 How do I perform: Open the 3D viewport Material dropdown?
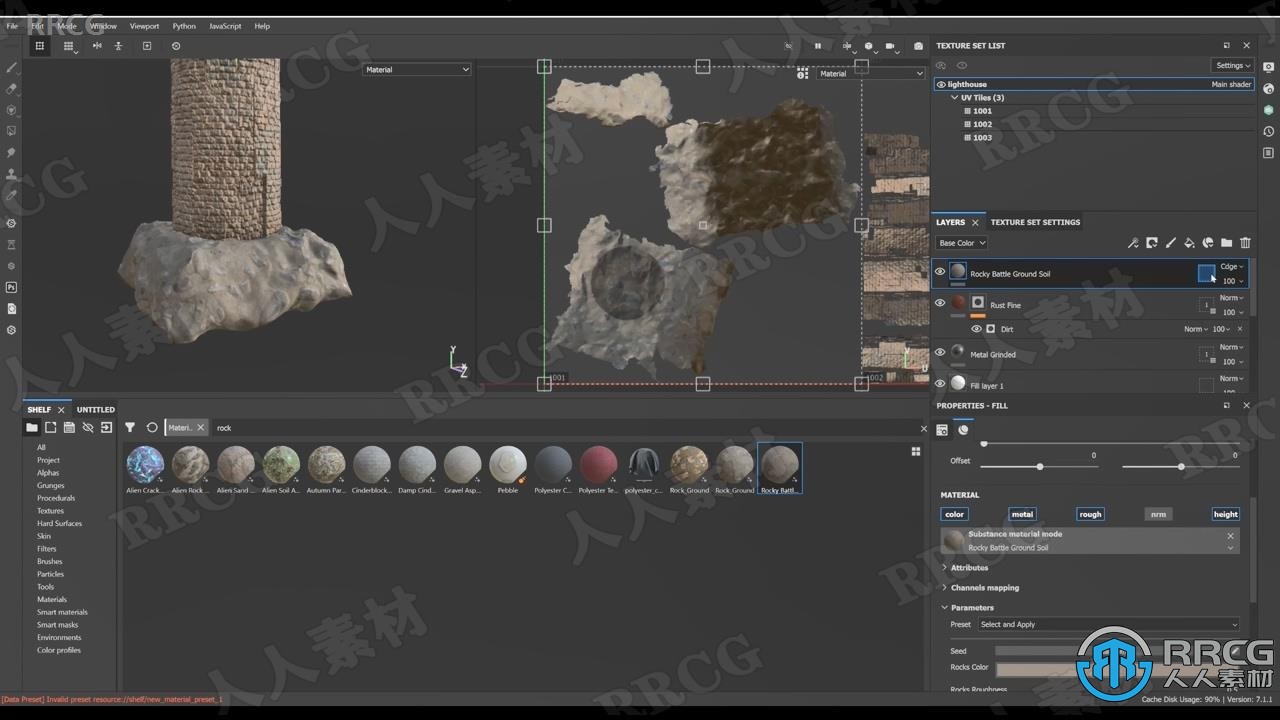(x=417, y=70)
